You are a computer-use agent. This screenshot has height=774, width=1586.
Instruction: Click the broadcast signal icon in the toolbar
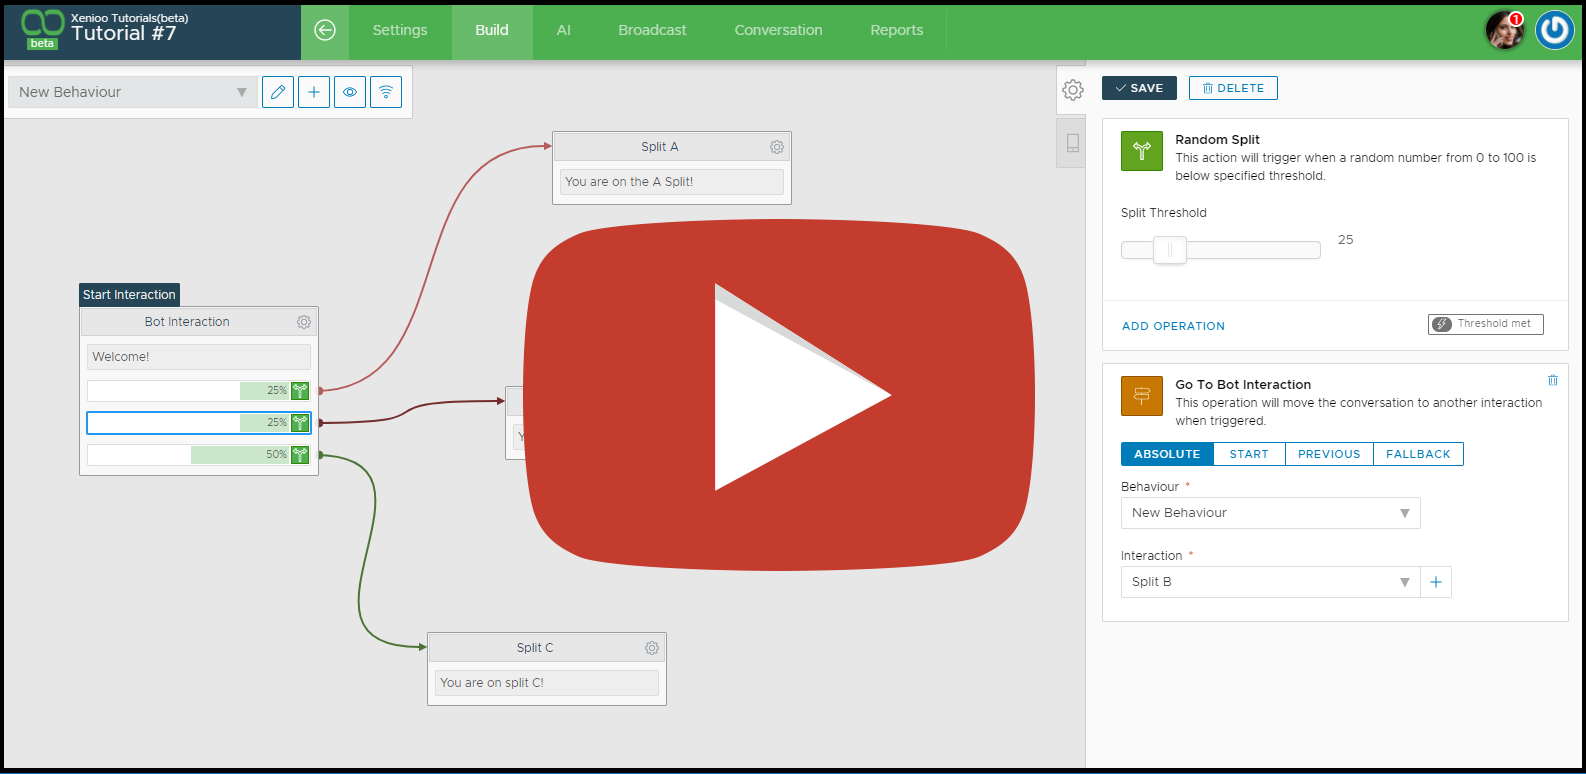click(x=386, y=92)
